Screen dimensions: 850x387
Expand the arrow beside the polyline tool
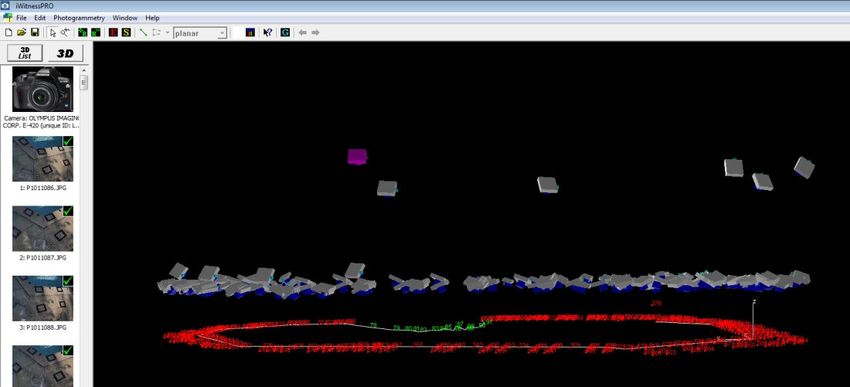168,33
